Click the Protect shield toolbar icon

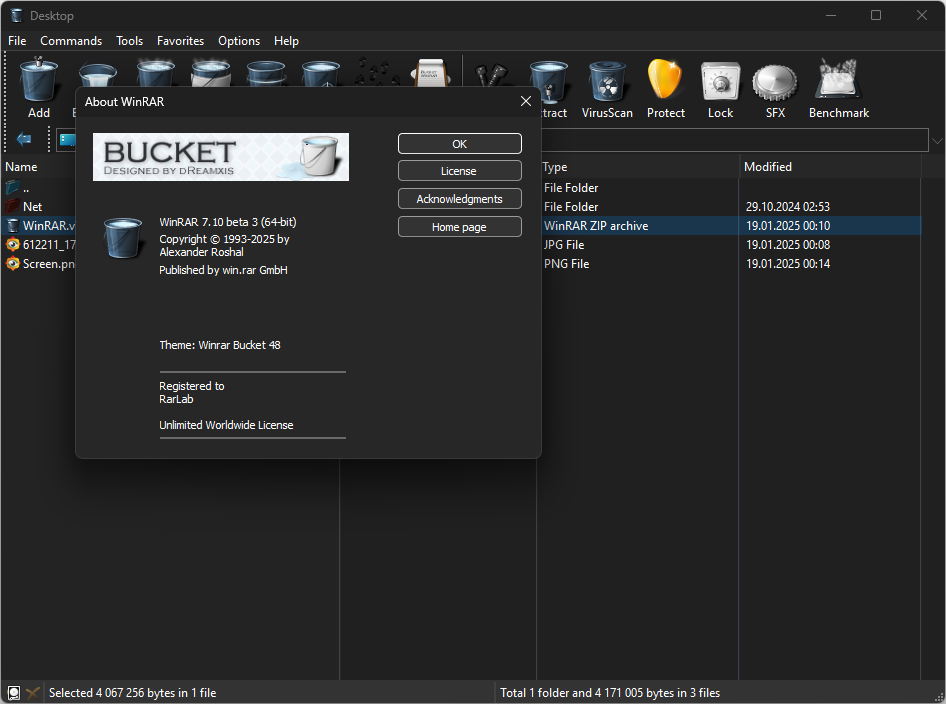665,79
